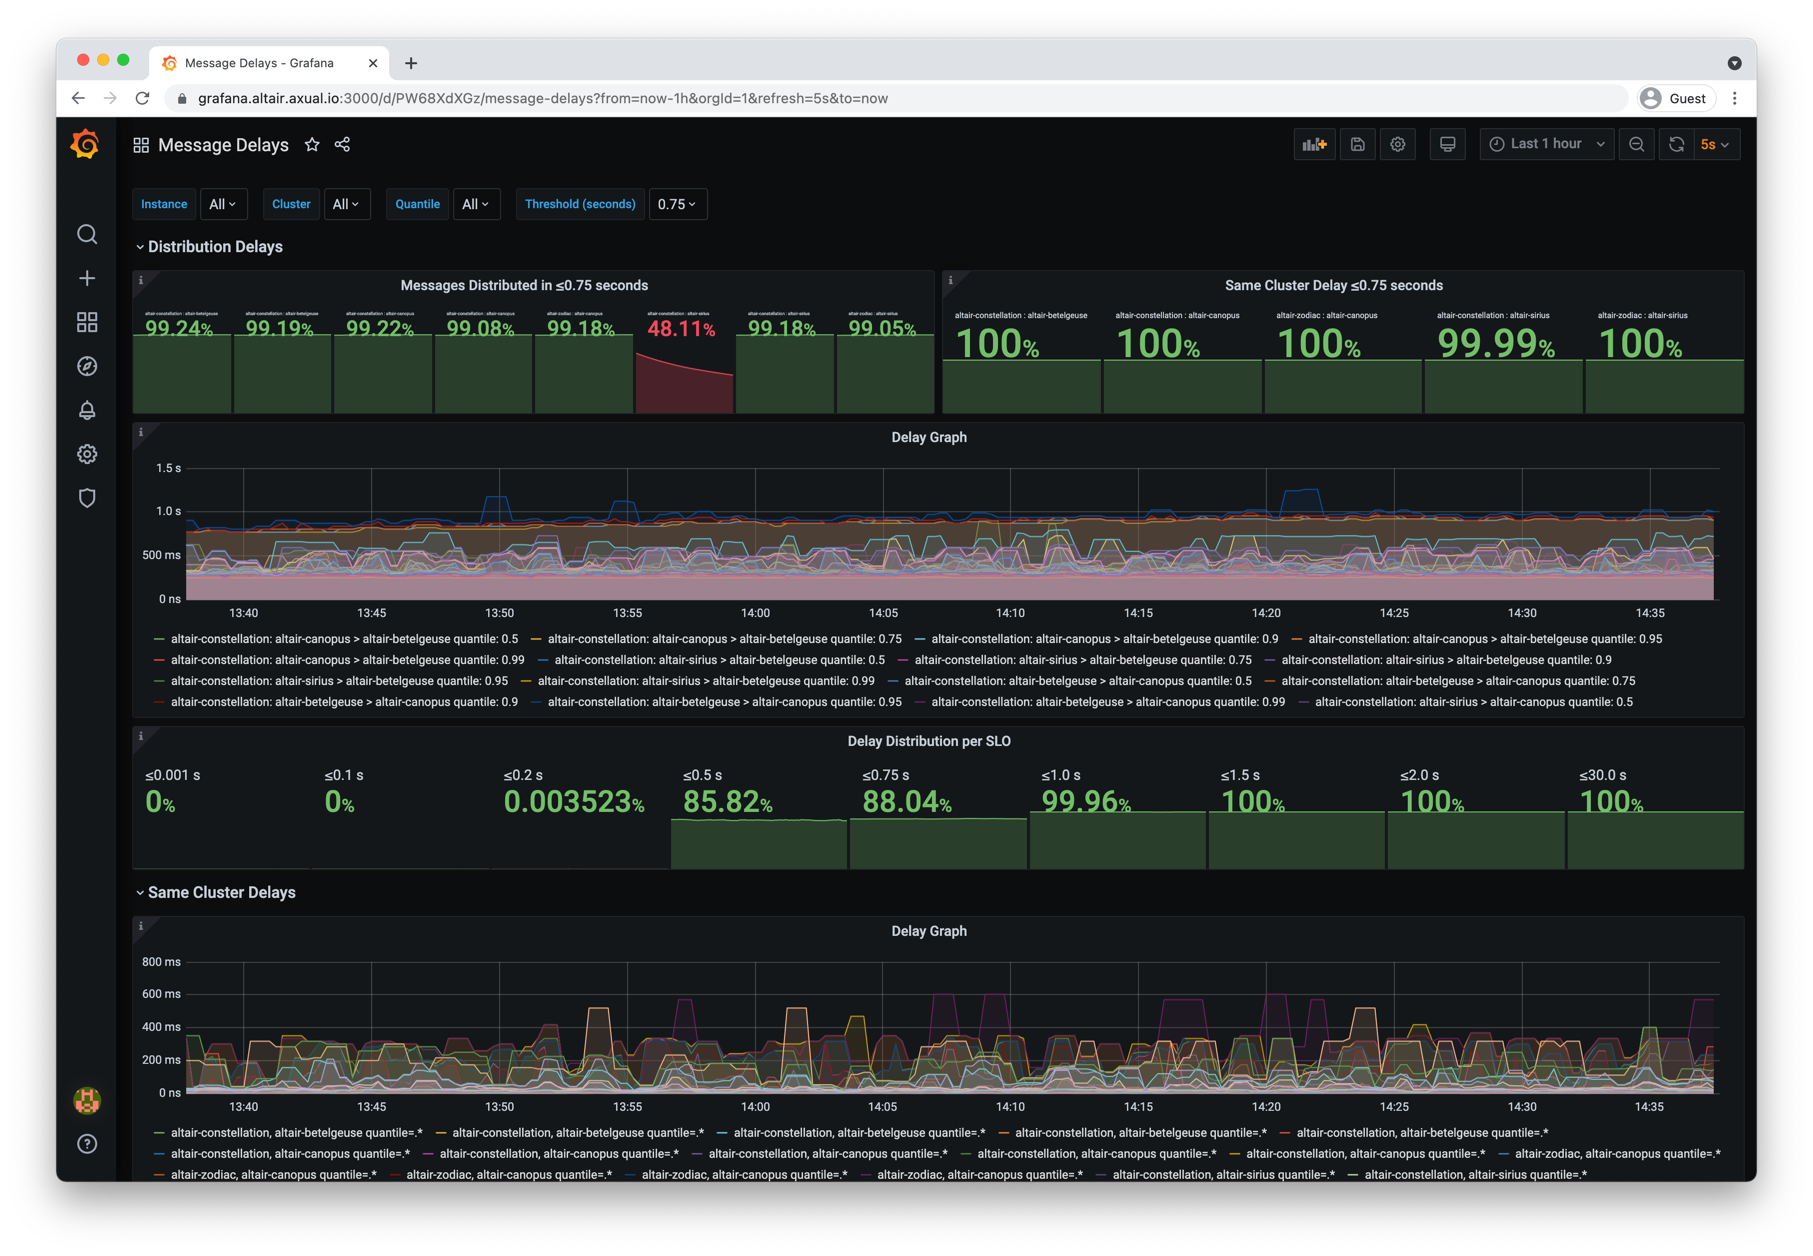Open the Dashboards grid sidebar icon

pyautogui.click(x=87, y=322)
